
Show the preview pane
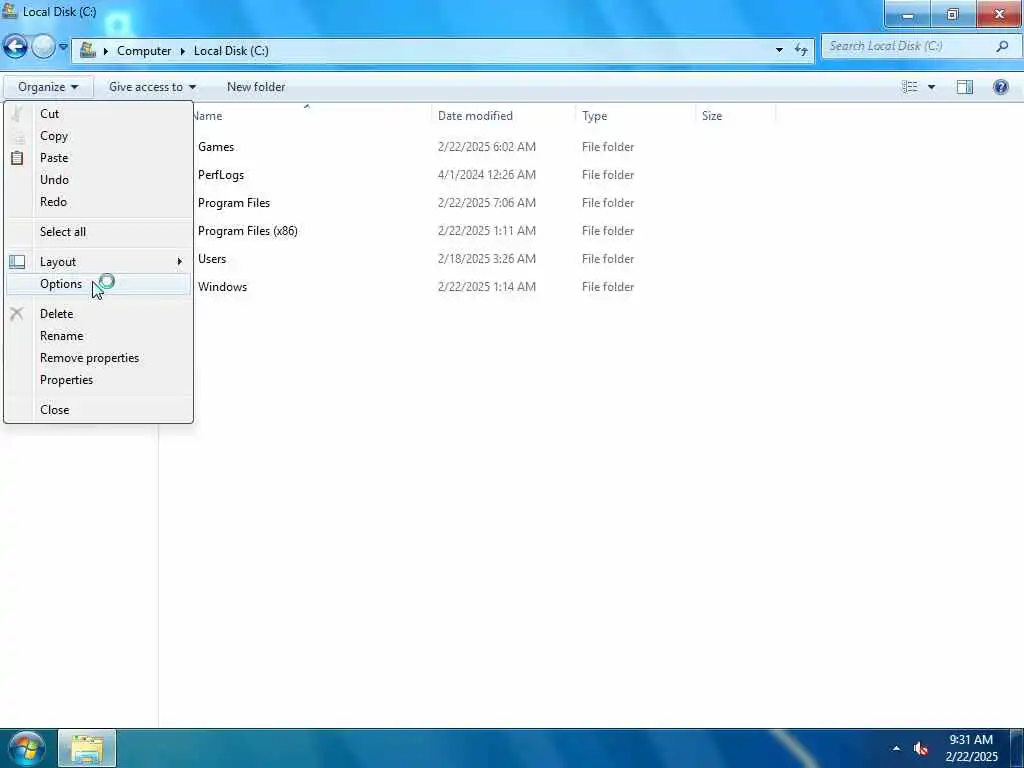965,87
